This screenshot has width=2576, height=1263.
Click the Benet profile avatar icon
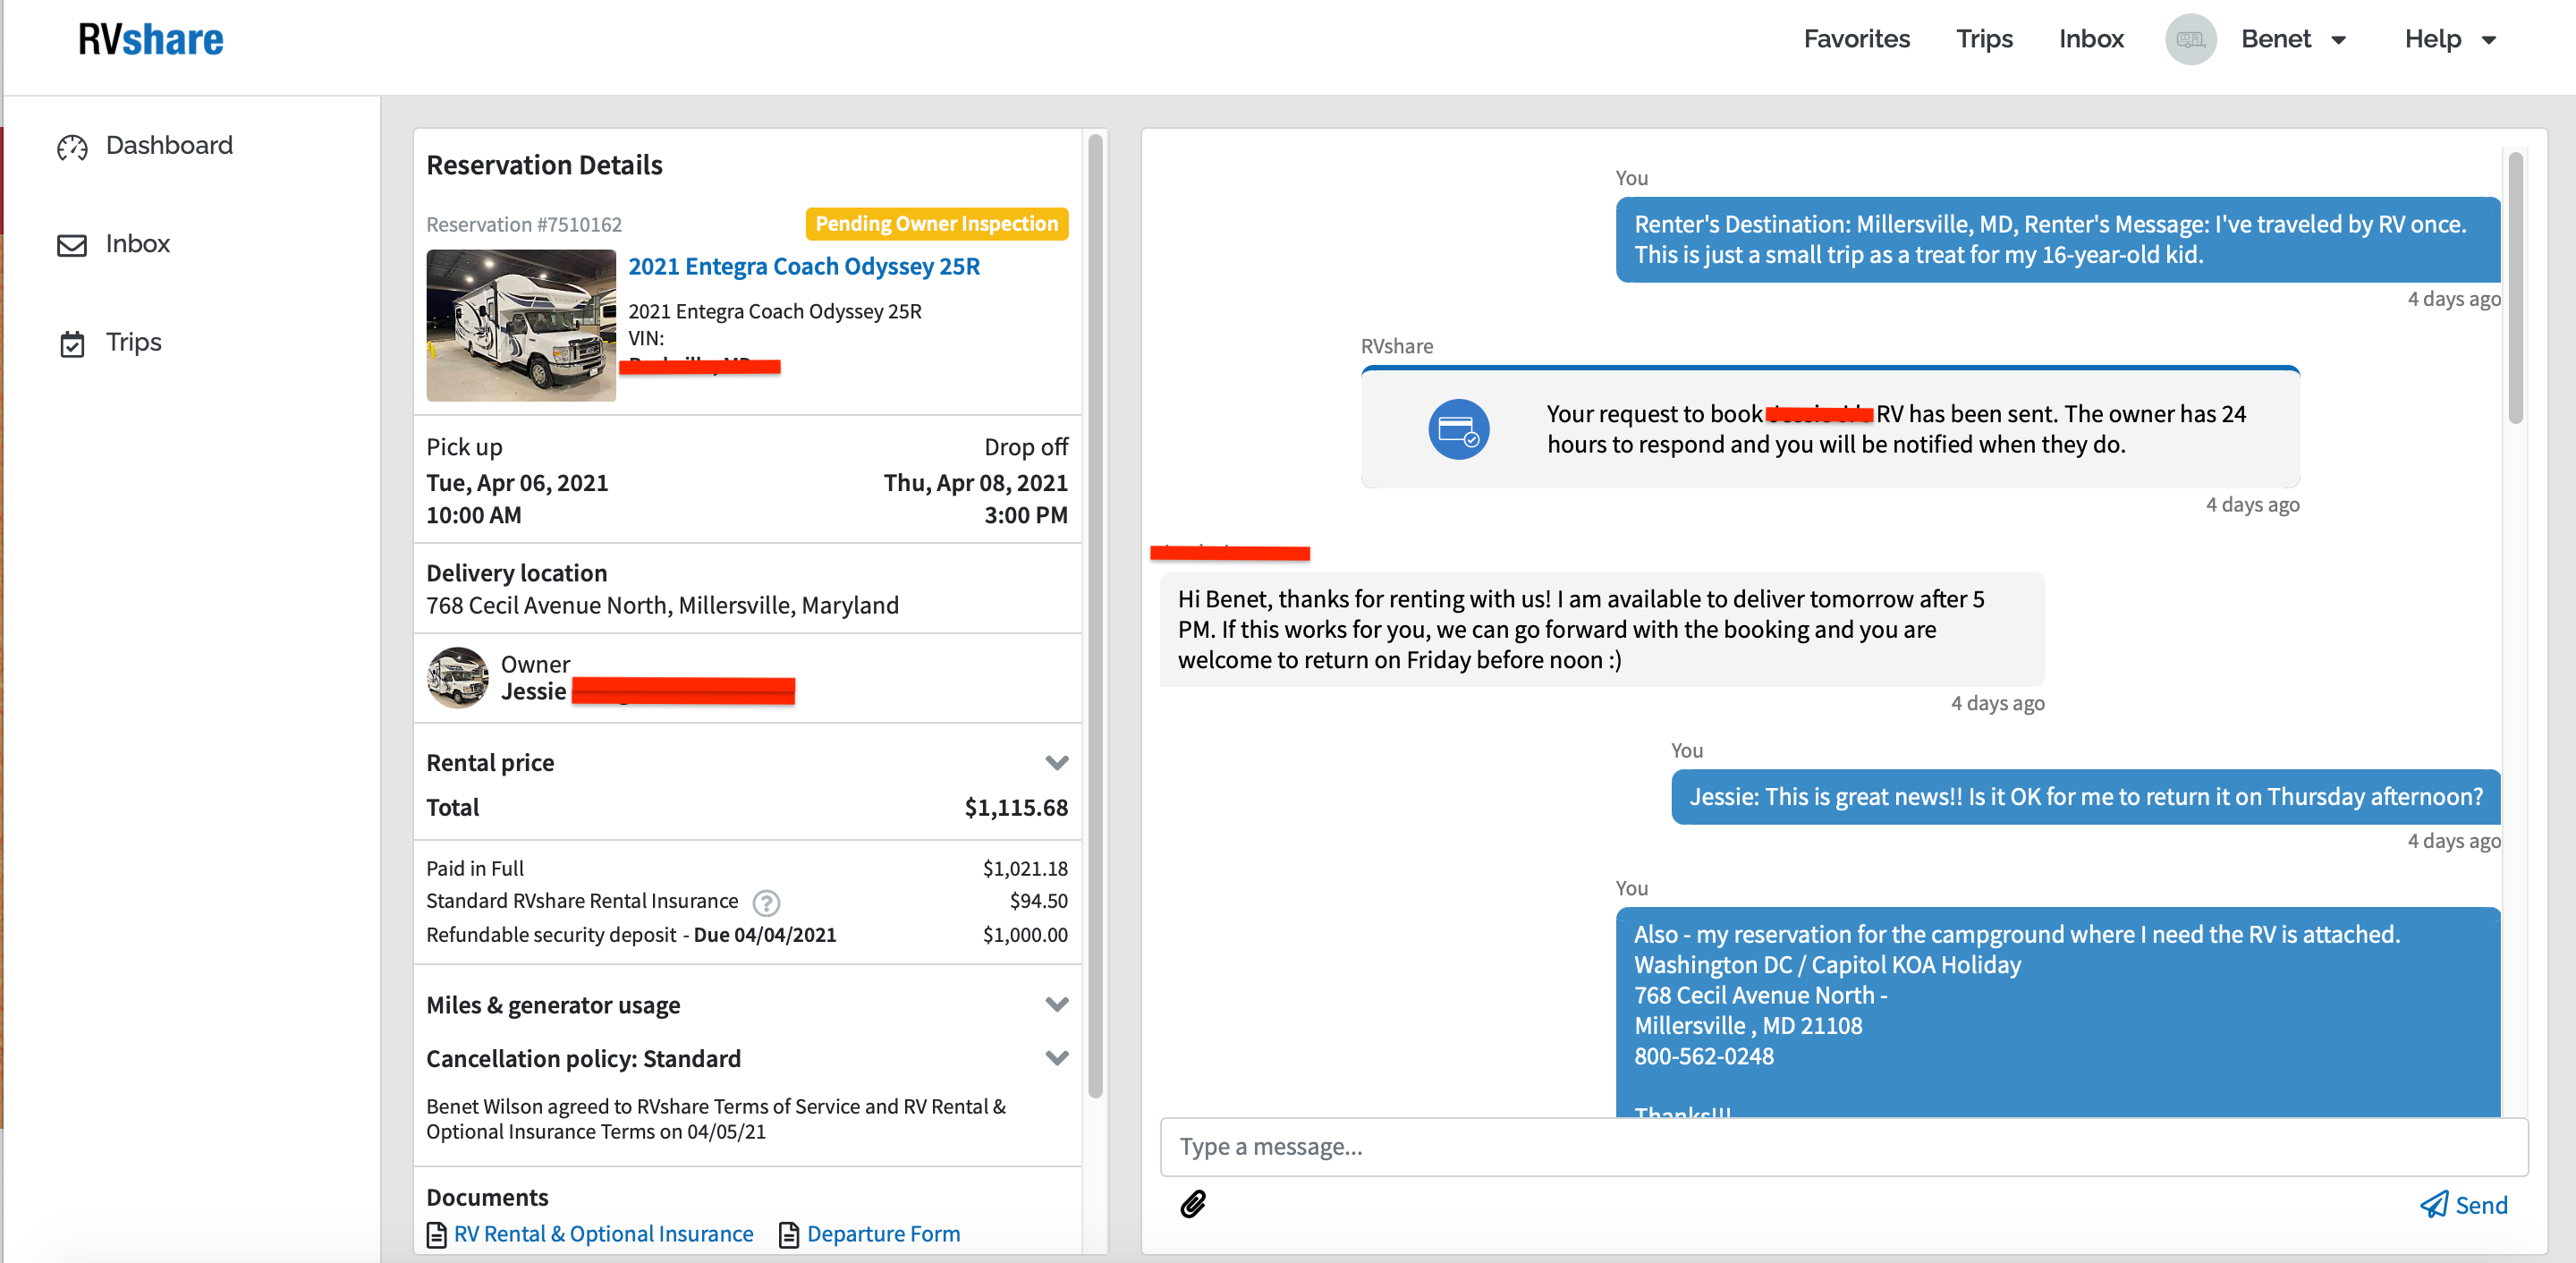click(x=2190, y=40)
